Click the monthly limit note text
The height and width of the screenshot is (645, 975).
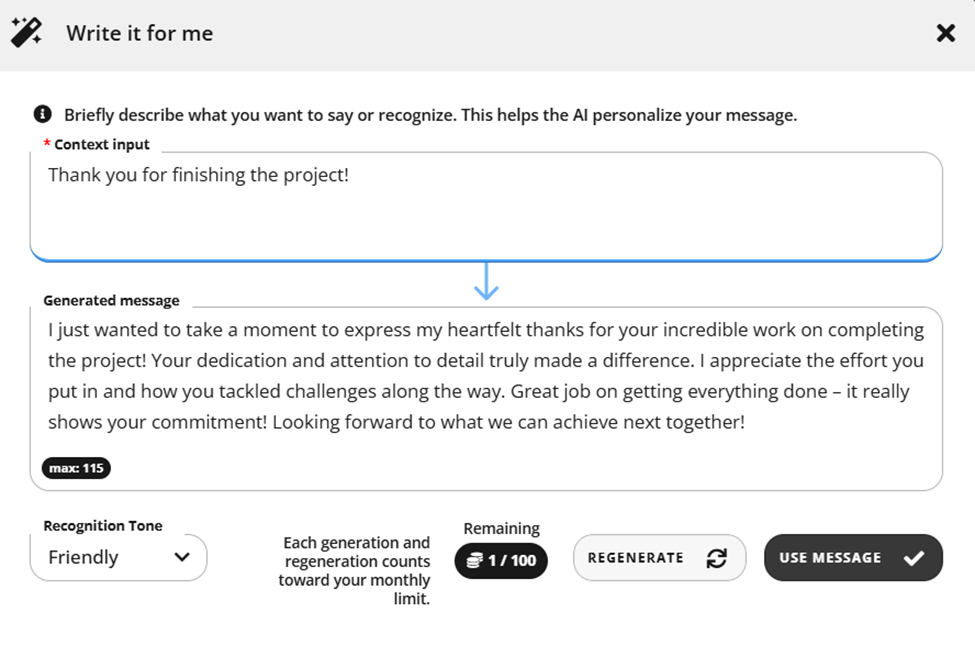[354, 570]
